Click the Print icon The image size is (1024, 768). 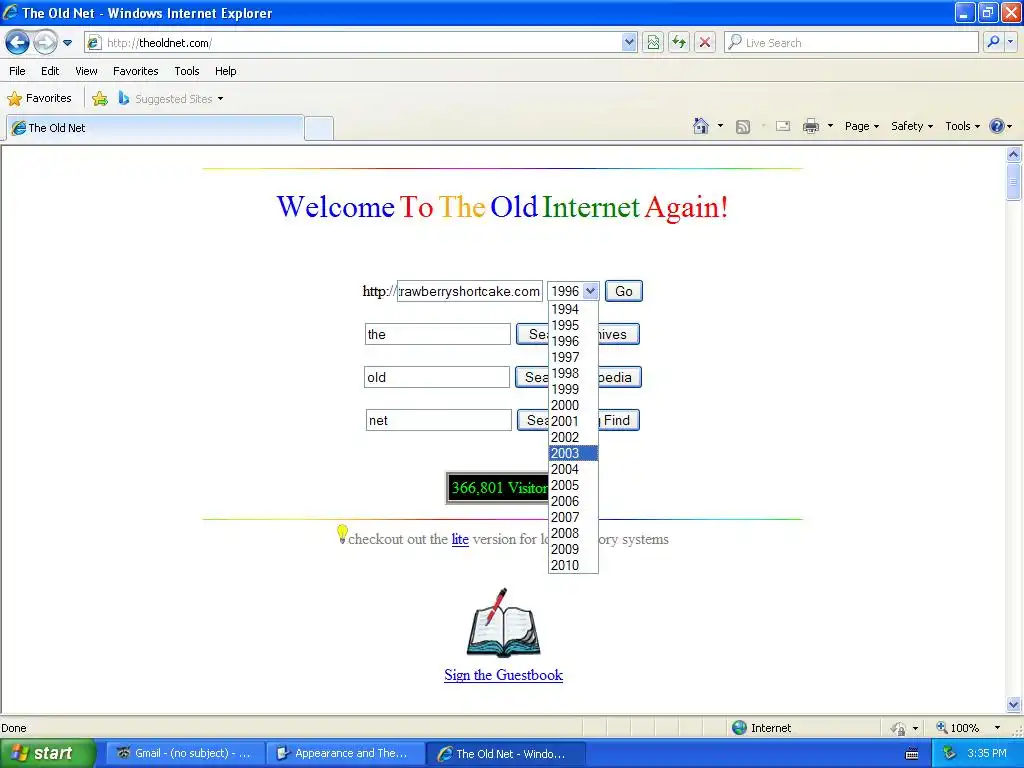[x=810, y=126]
